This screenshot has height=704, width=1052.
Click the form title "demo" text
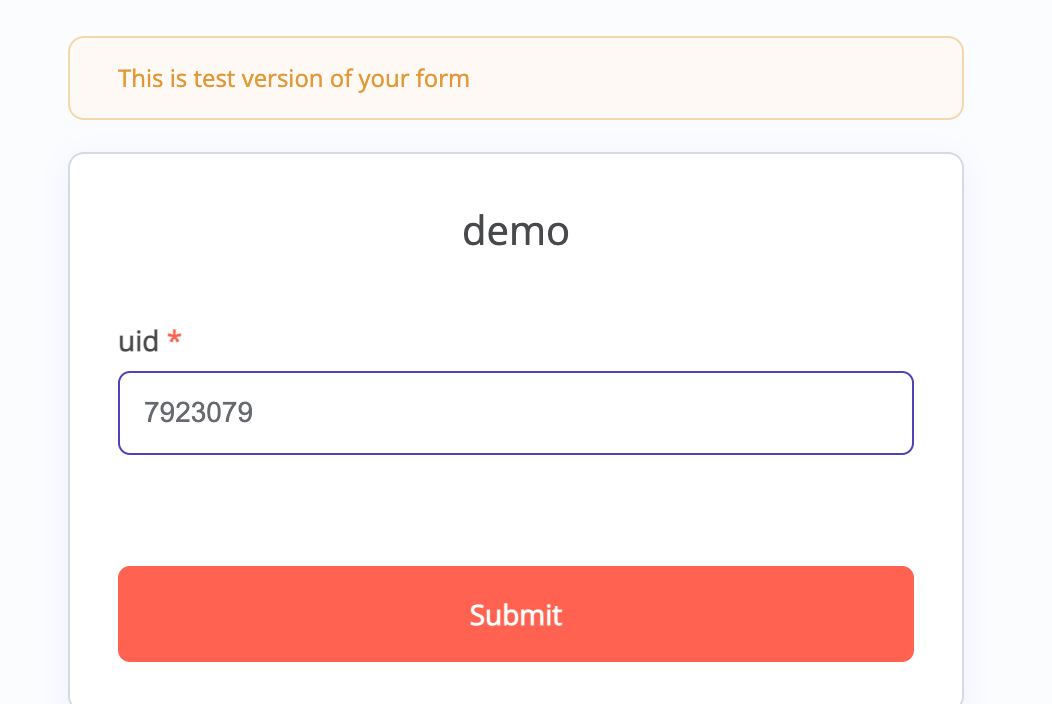pyautogui.click(x=515, y=232)
